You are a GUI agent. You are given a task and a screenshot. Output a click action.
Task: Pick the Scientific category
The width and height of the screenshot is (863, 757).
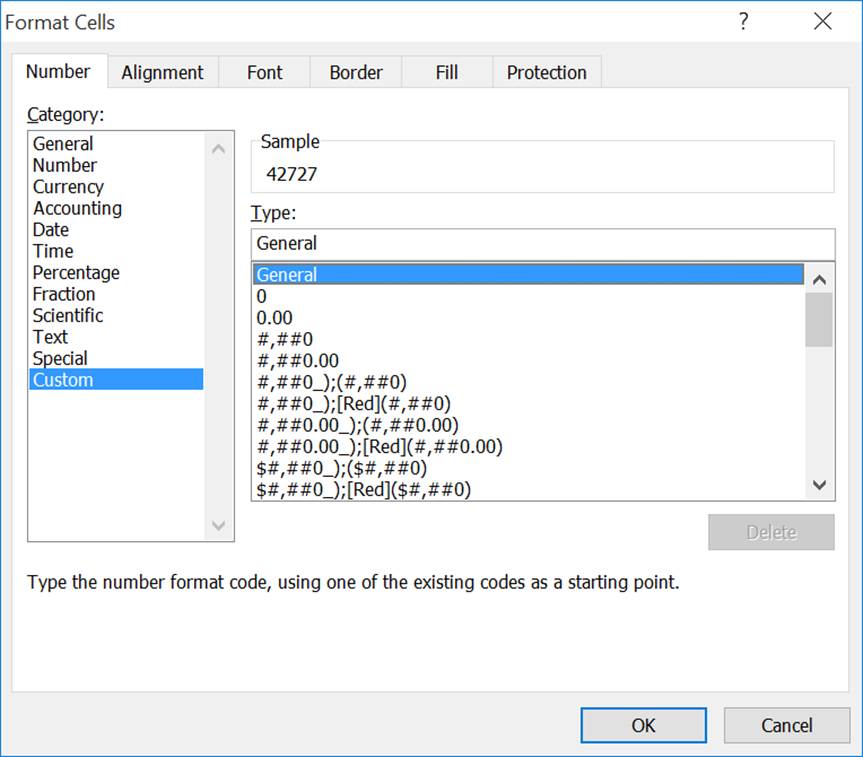(x=116, y=315)
